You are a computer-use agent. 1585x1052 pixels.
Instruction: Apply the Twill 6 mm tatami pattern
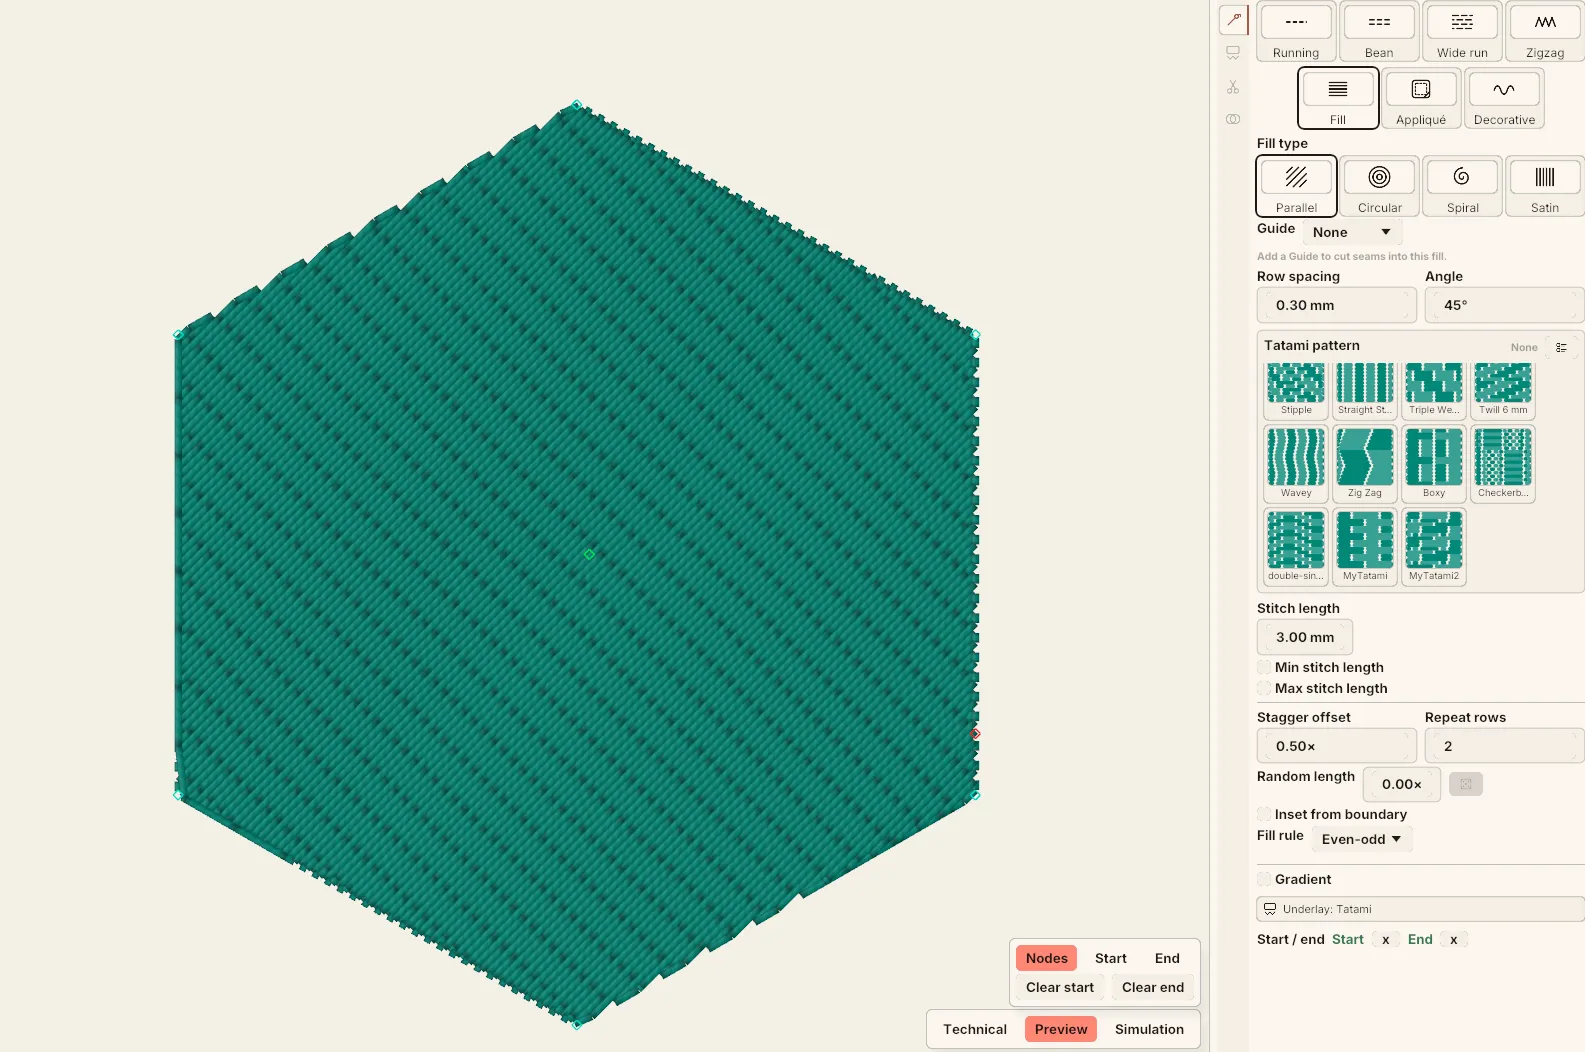1503,390
